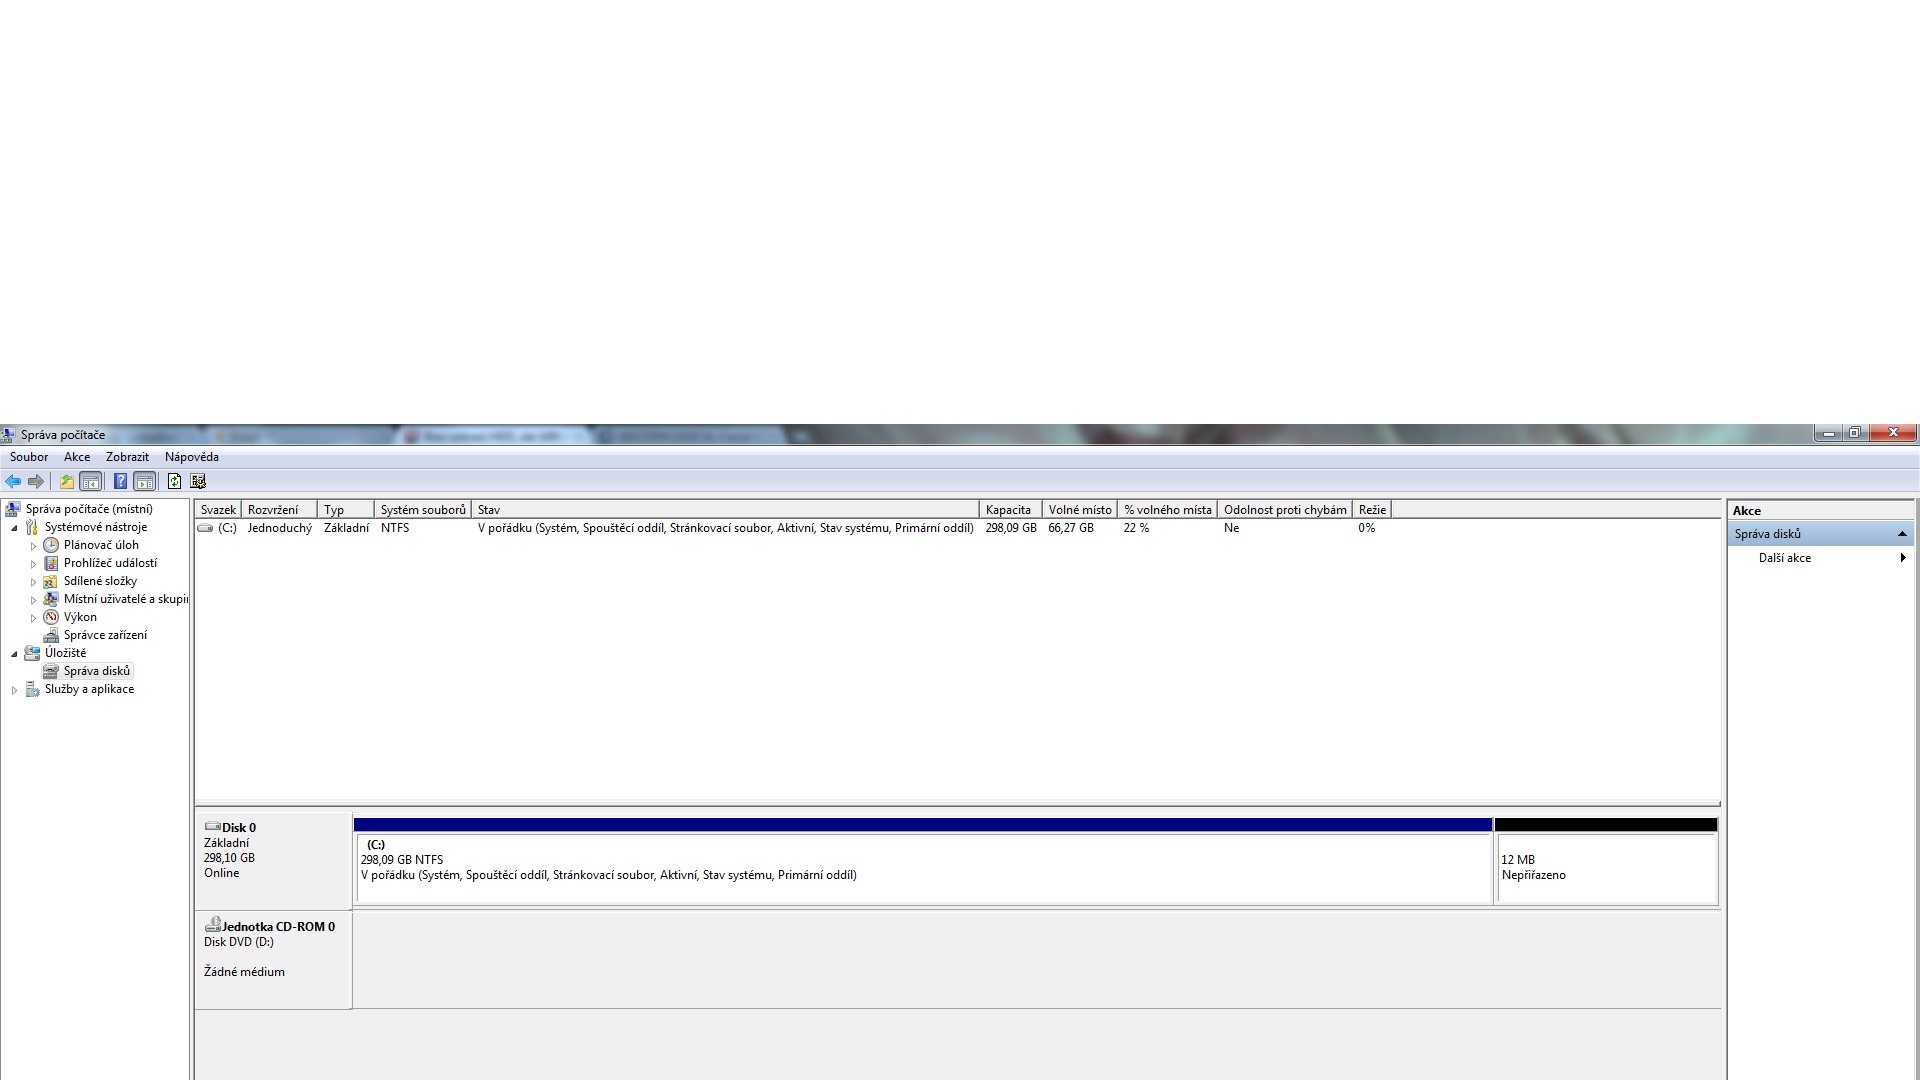This screenshot has width=1920, height=1080.
Task: Select the black 12 MB unallocated partition
Action: pos(1605,866)
